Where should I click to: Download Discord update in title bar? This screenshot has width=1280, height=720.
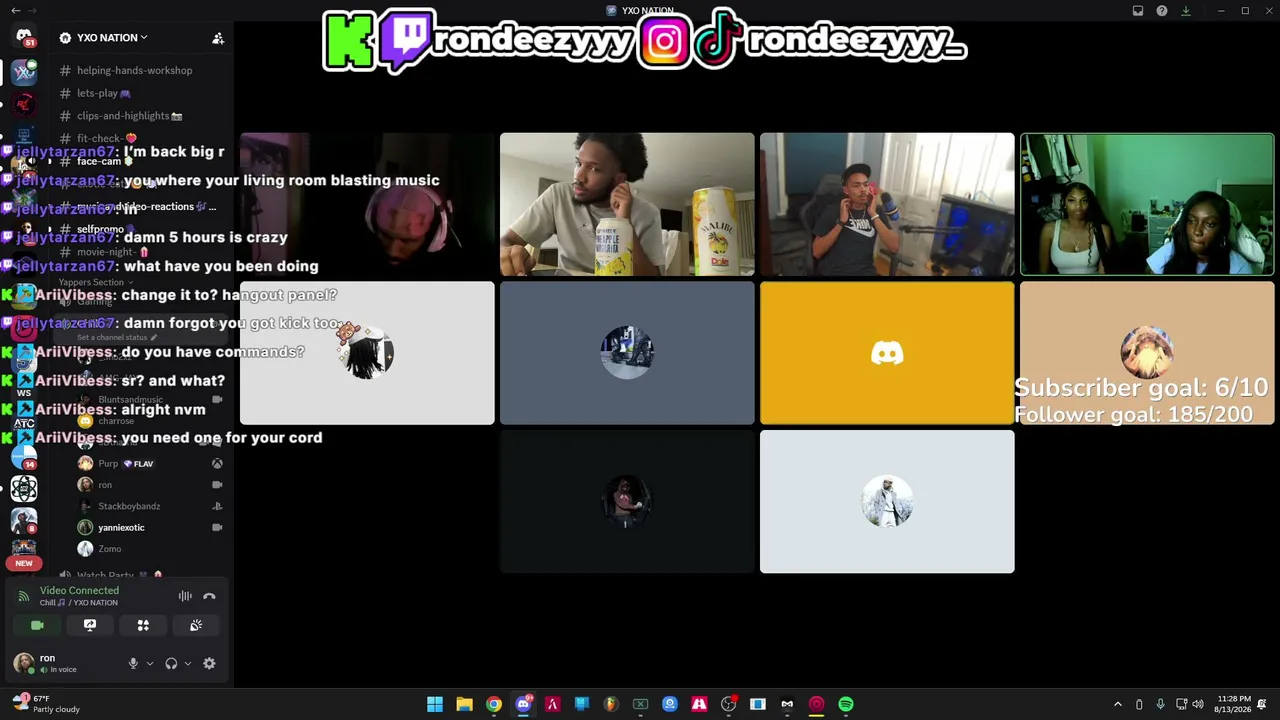1186,11
